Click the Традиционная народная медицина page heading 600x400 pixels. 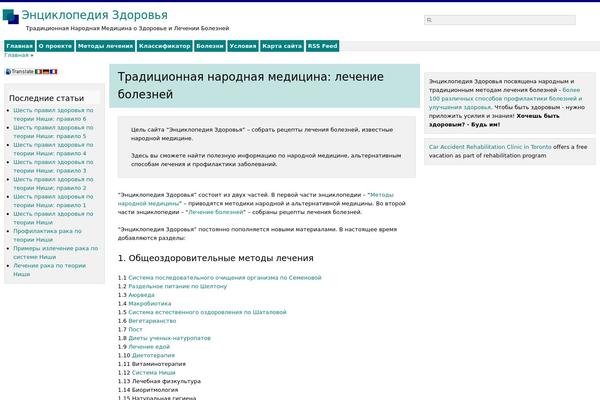coord(251,85)
